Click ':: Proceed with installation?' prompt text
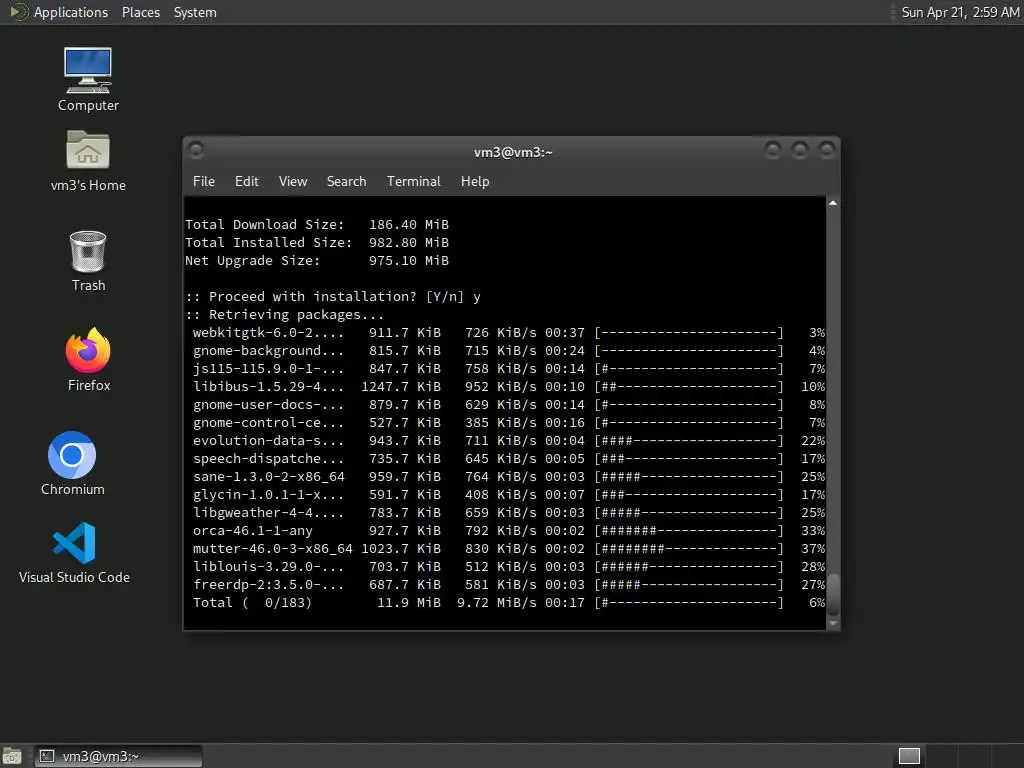This screenshot has width=1024, height=768. (301, 296)
